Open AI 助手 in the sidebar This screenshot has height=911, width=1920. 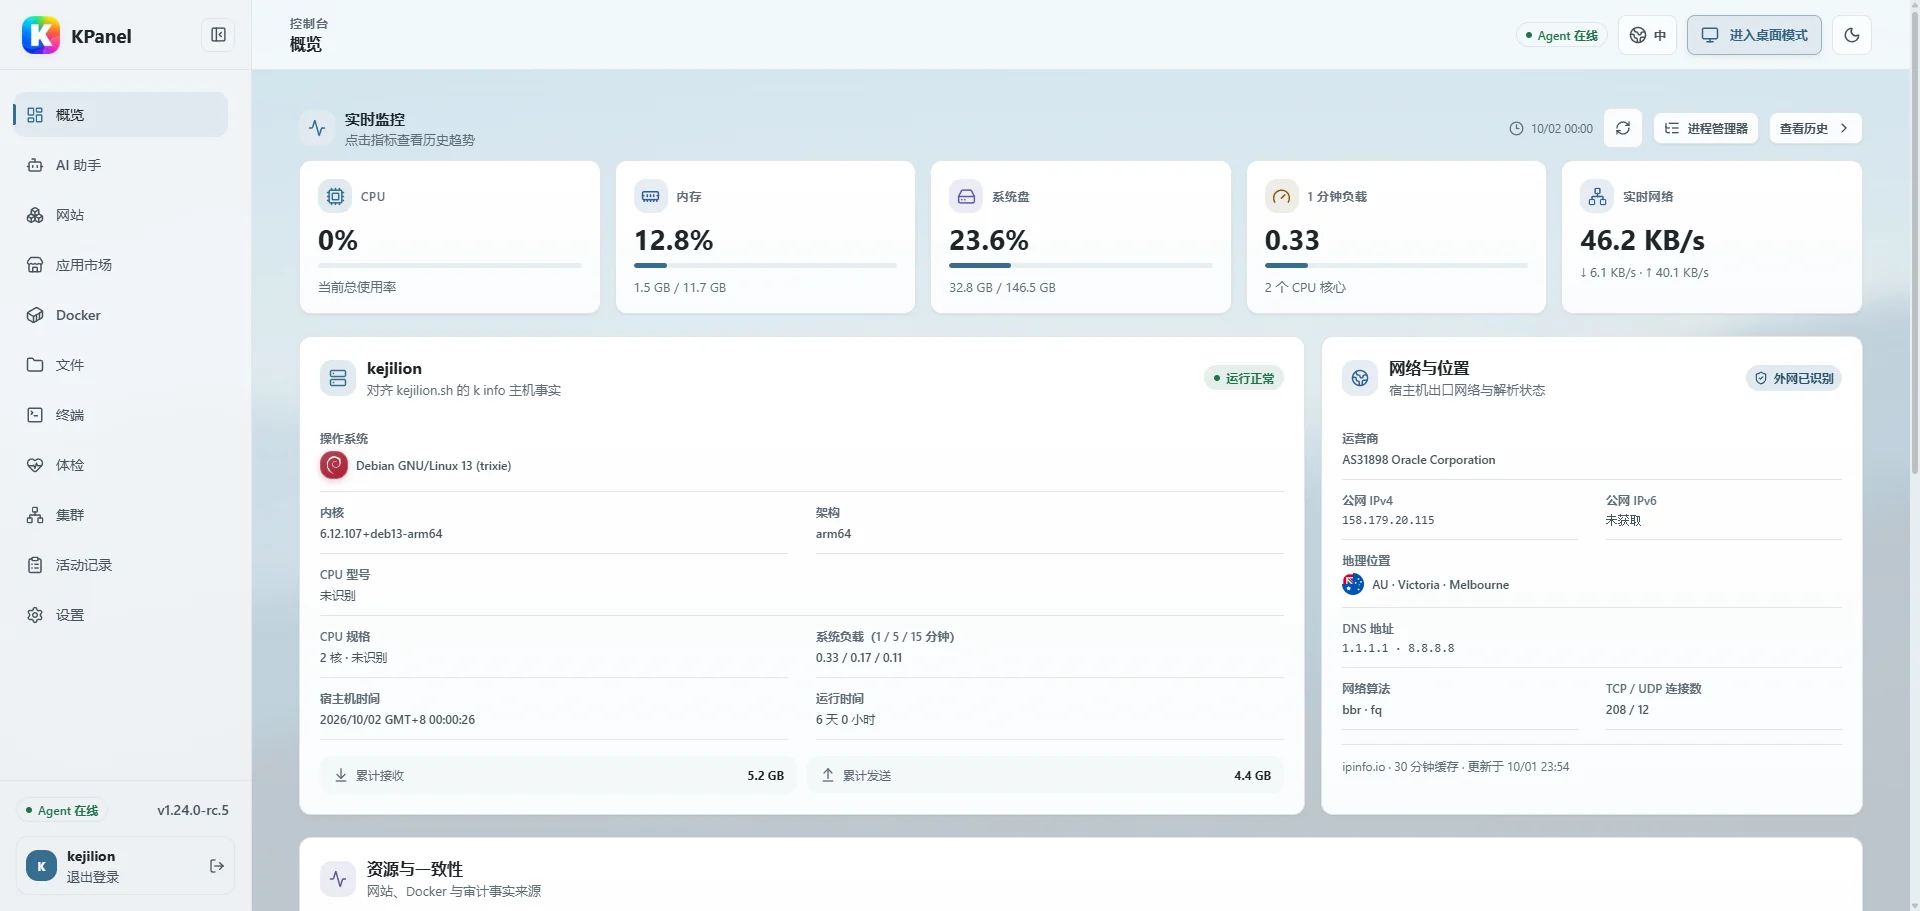(120, 165)
